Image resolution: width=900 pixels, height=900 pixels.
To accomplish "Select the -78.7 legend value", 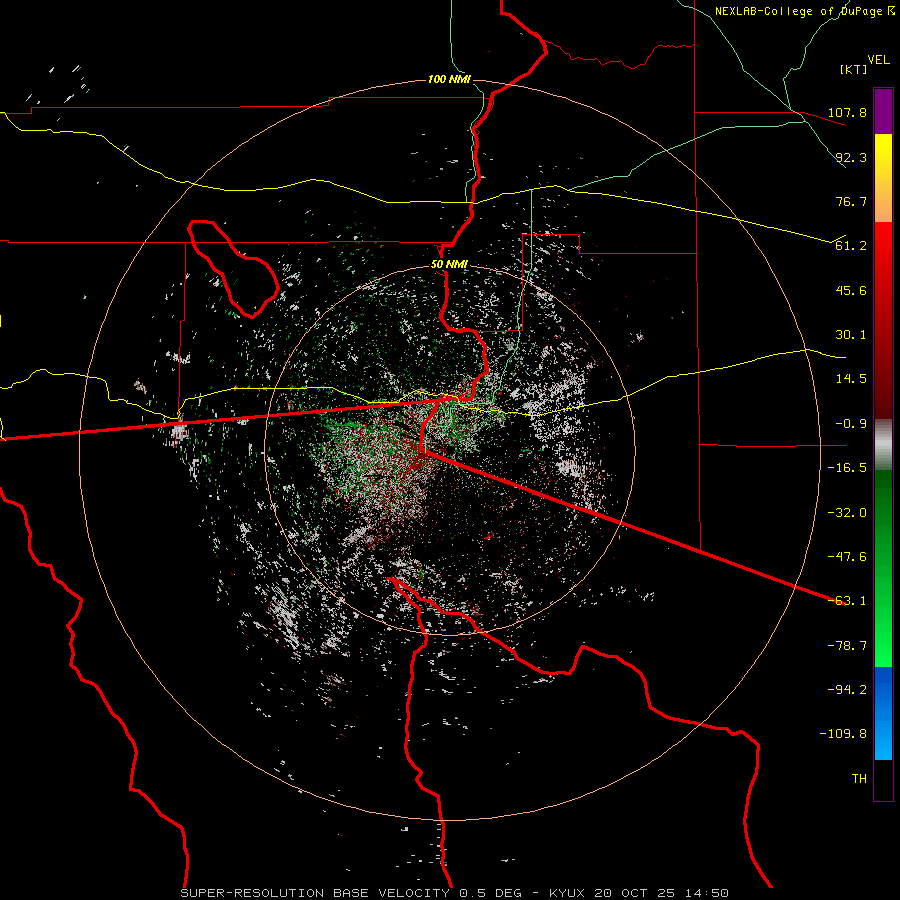I will pyautogui.click(x=847, y=645).
